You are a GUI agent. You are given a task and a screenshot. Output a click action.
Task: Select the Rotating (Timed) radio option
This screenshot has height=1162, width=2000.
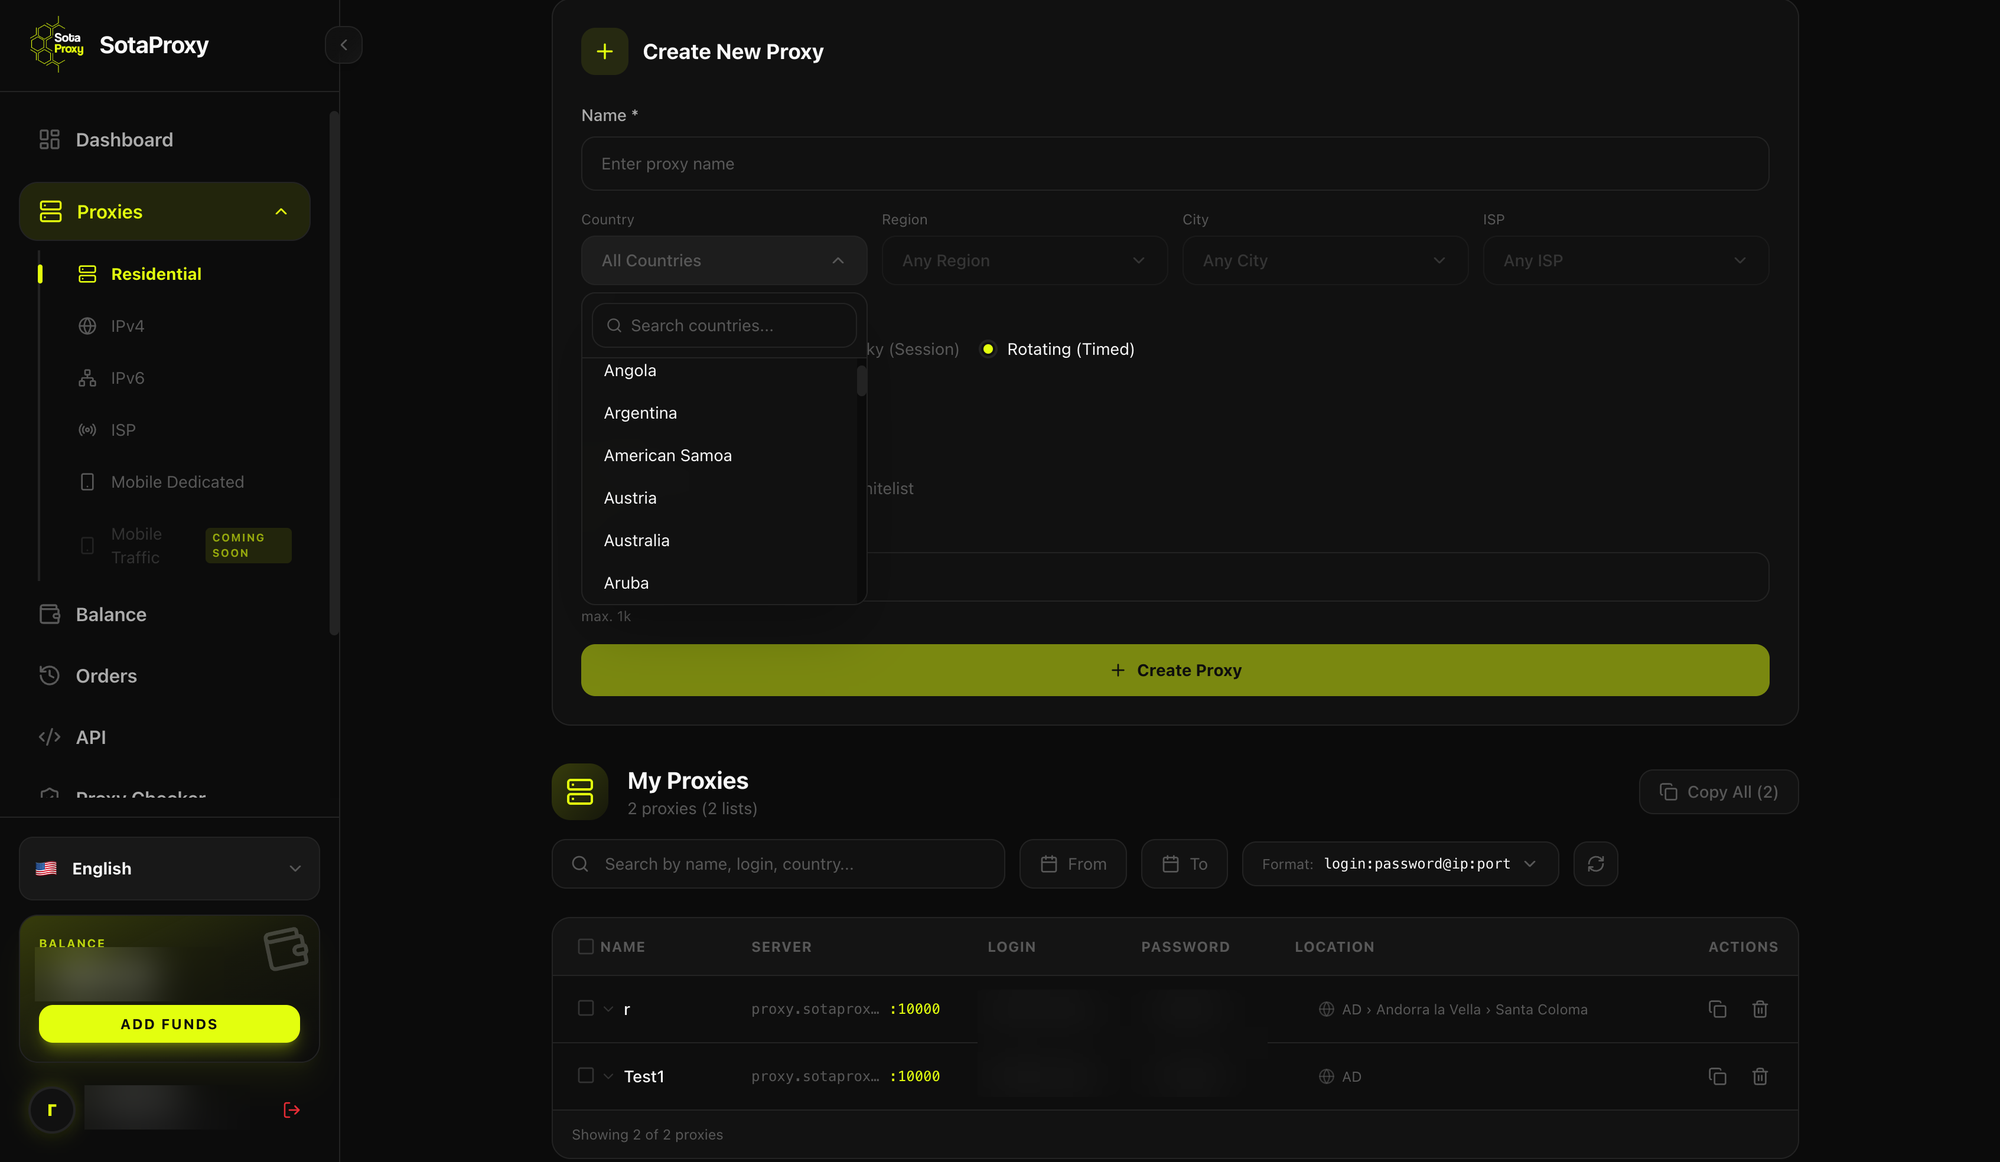(x=988, y=349)
